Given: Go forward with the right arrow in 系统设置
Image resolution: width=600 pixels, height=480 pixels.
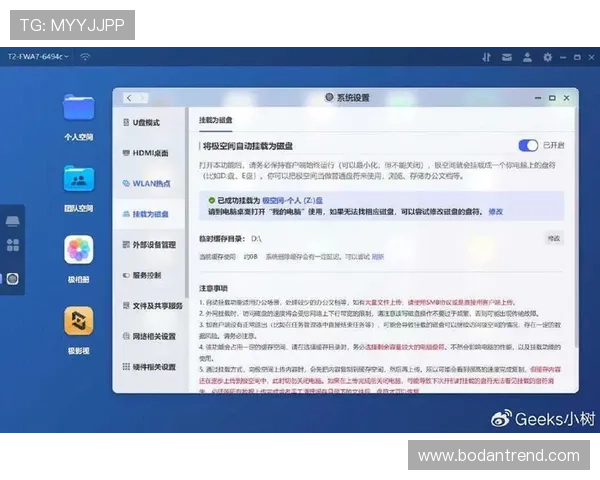Looking at the screenshot, I should (x=142, y=98).
